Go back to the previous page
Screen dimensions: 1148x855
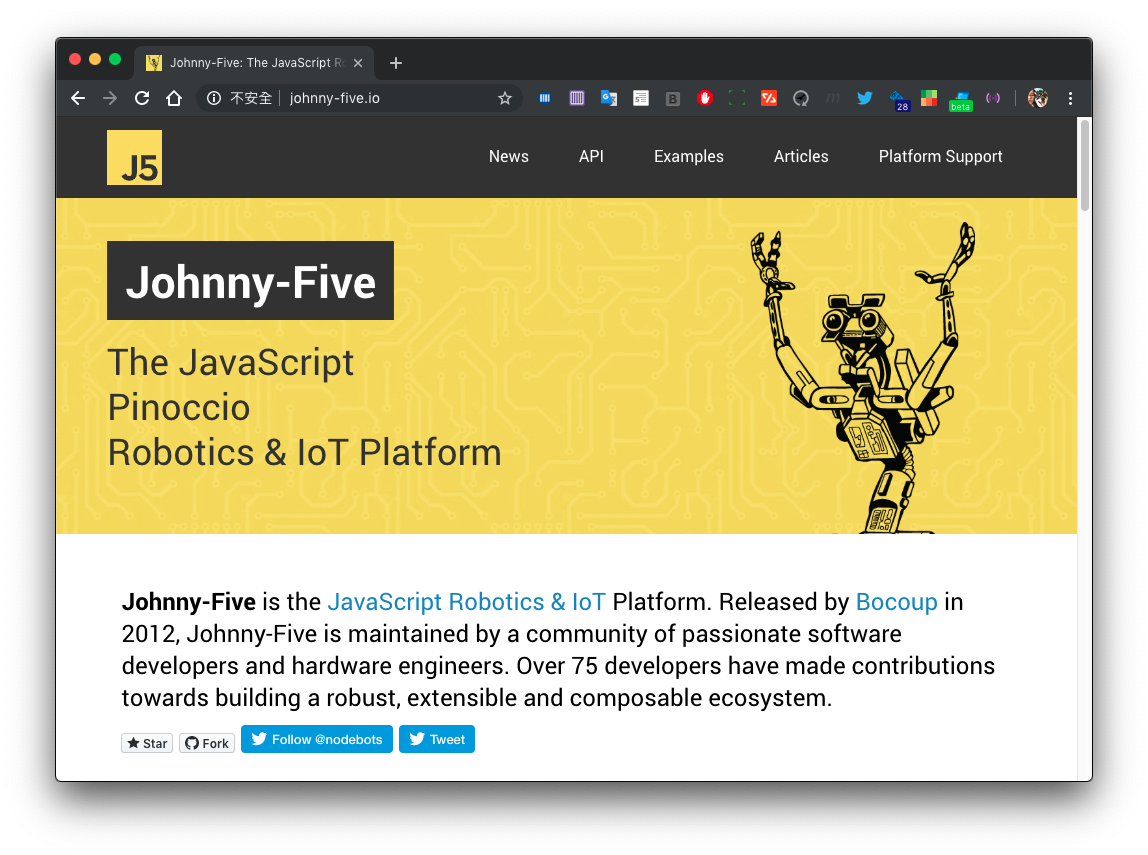[x=78, y=98]
